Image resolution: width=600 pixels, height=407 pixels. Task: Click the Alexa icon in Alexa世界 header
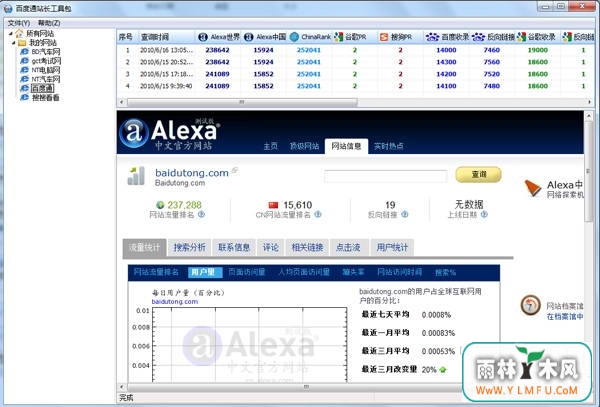203,37
